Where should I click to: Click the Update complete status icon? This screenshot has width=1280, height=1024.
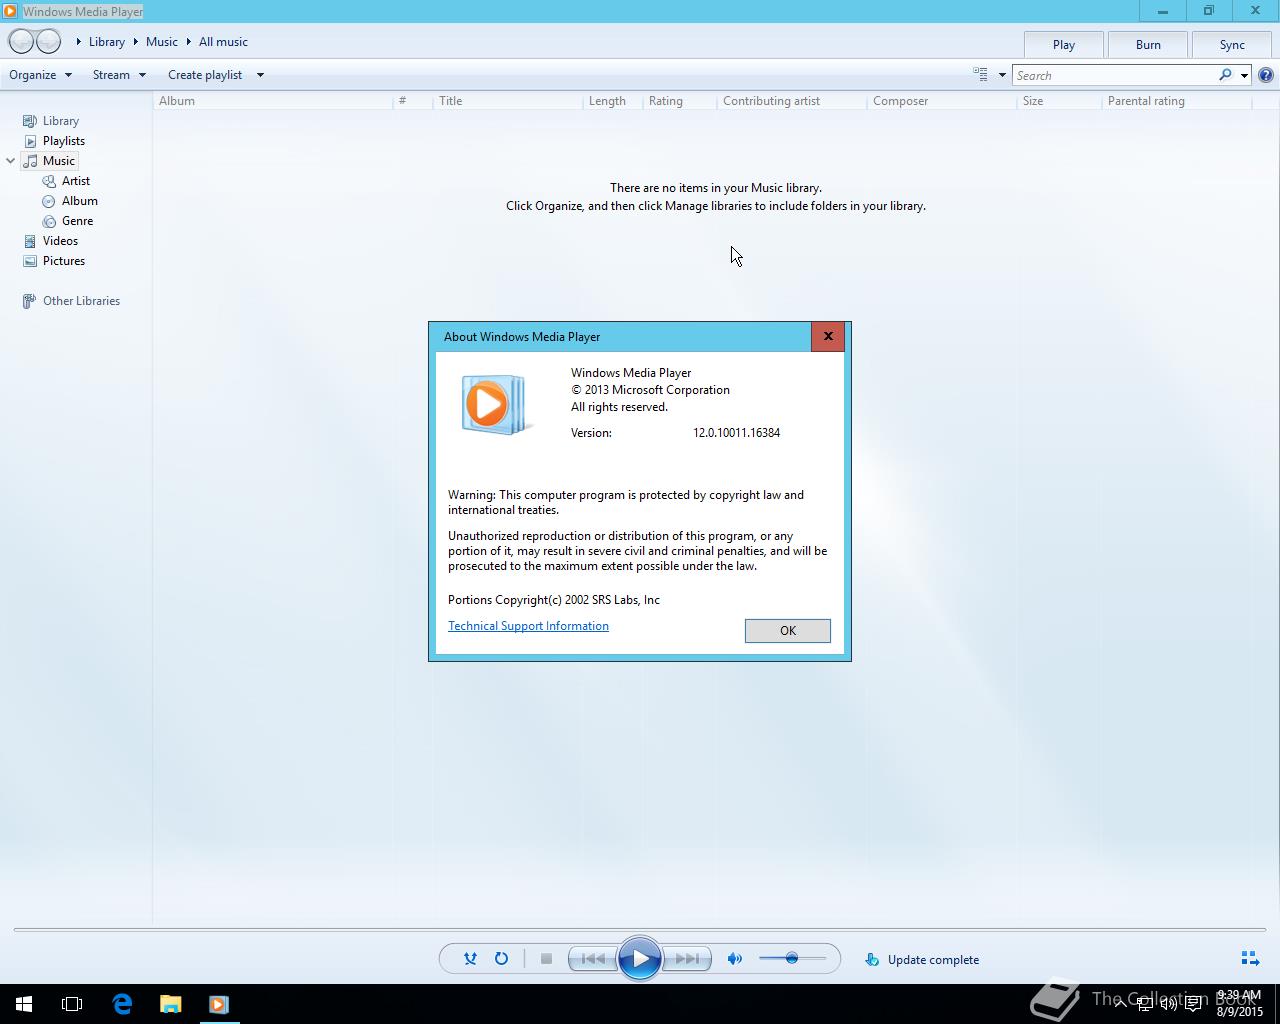[872, 960]
